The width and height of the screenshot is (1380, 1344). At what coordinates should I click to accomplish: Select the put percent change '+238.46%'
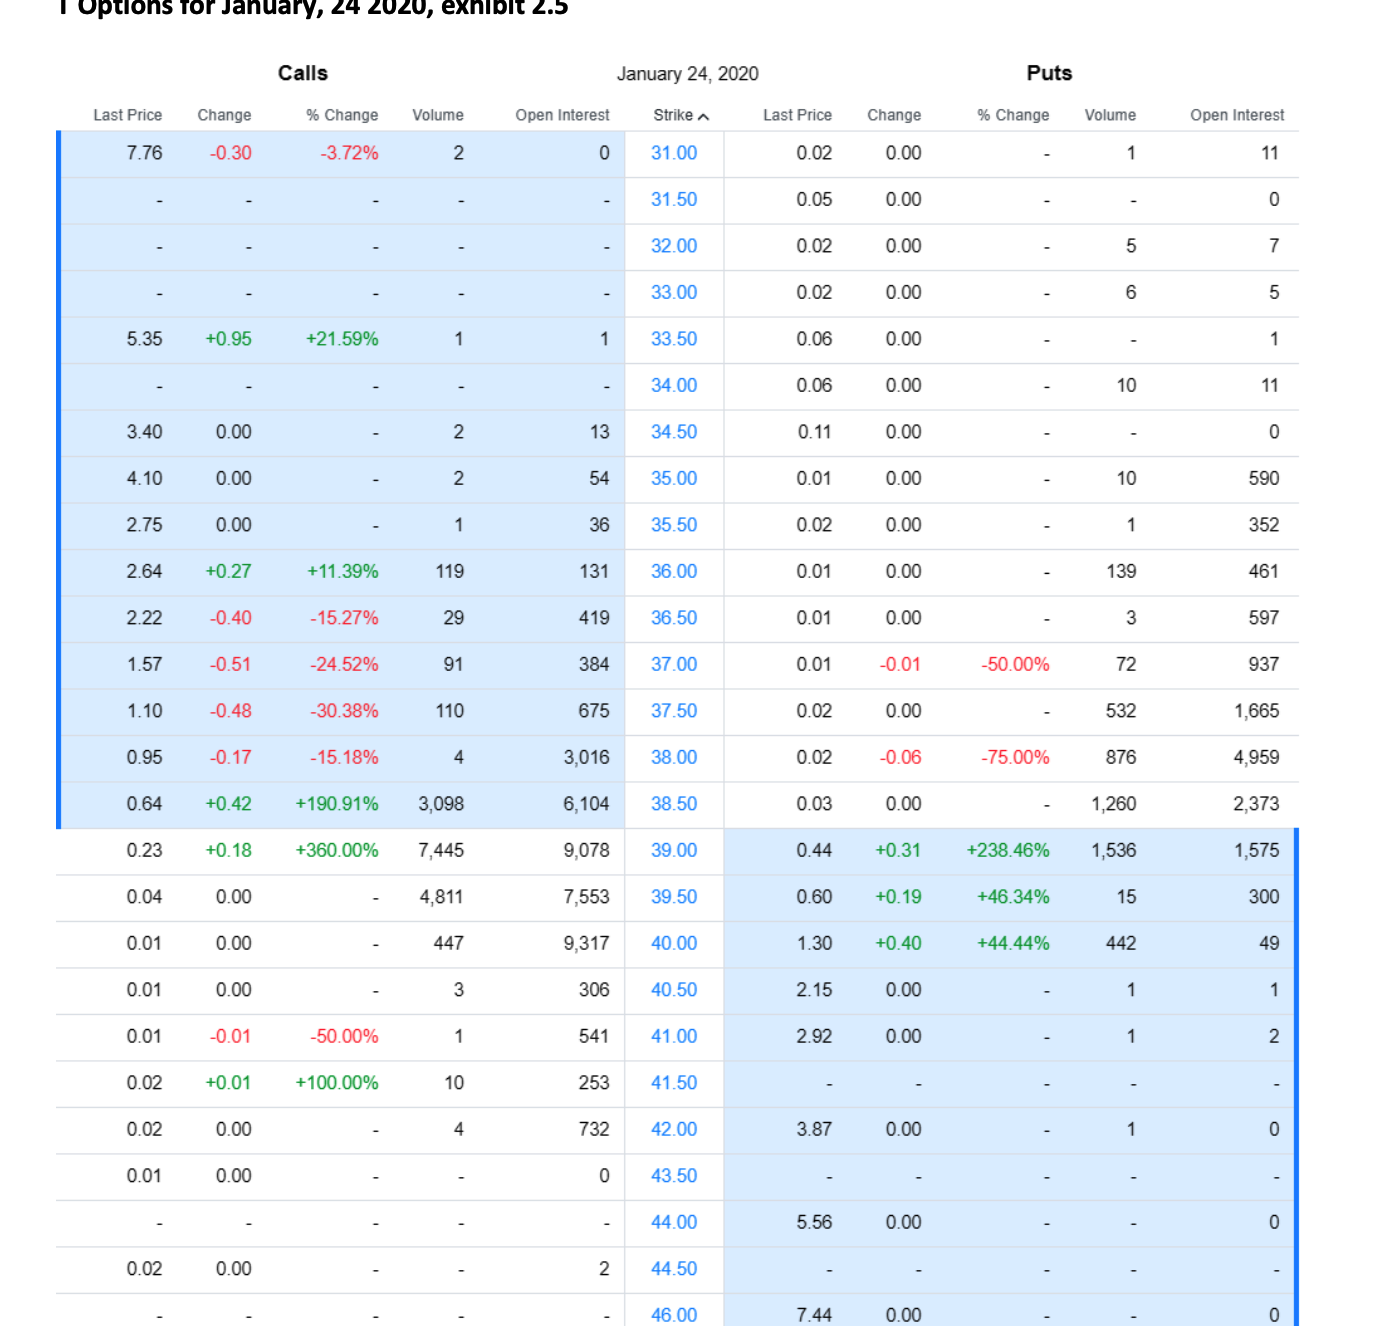pos(1008,850)
